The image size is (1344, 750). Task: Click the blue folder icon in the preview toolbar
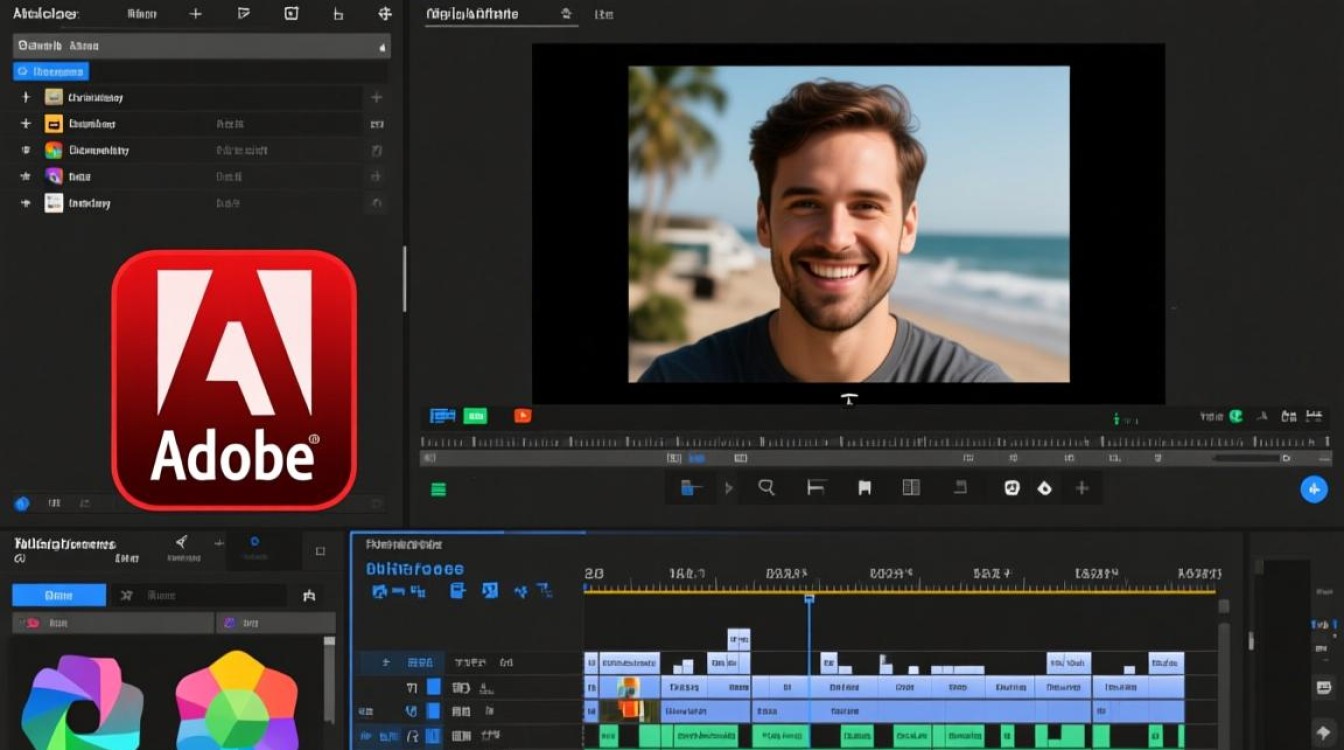click(x=691, y=488)
